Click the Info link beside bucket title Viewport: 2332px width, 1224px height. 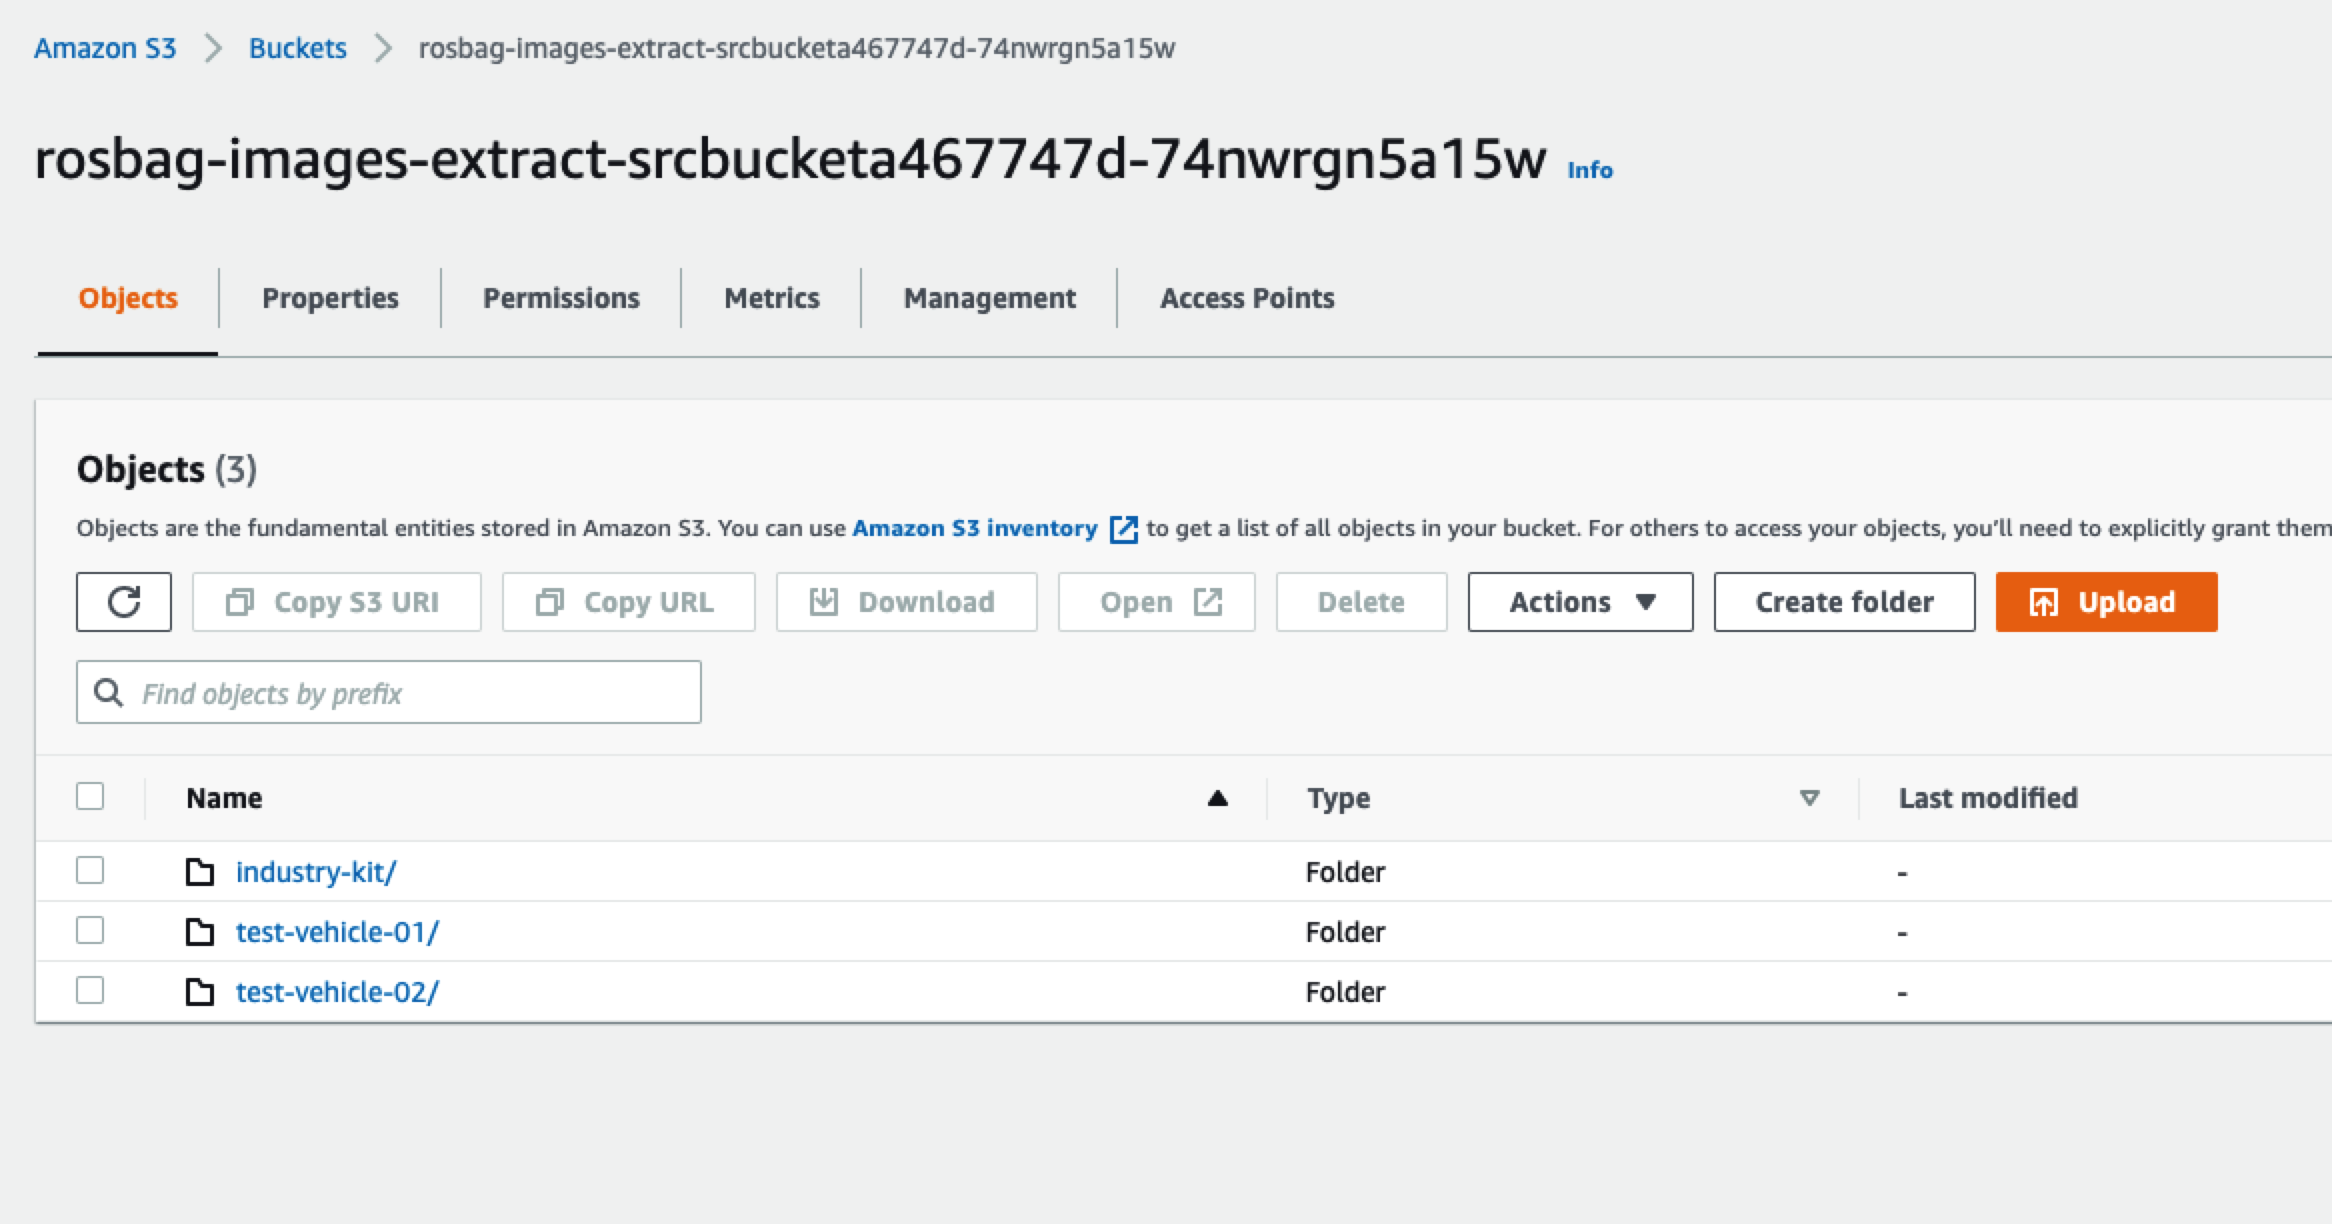click(x=1590, y=170)
